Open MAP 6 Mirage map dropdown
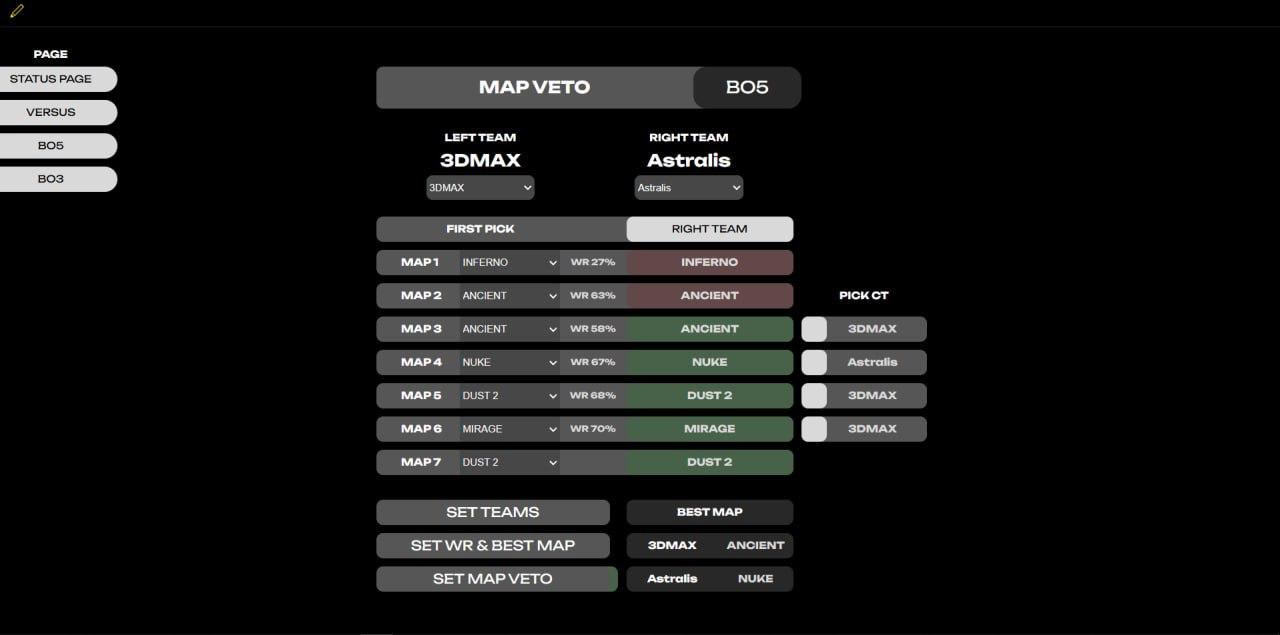 click(x=509, y=429)
